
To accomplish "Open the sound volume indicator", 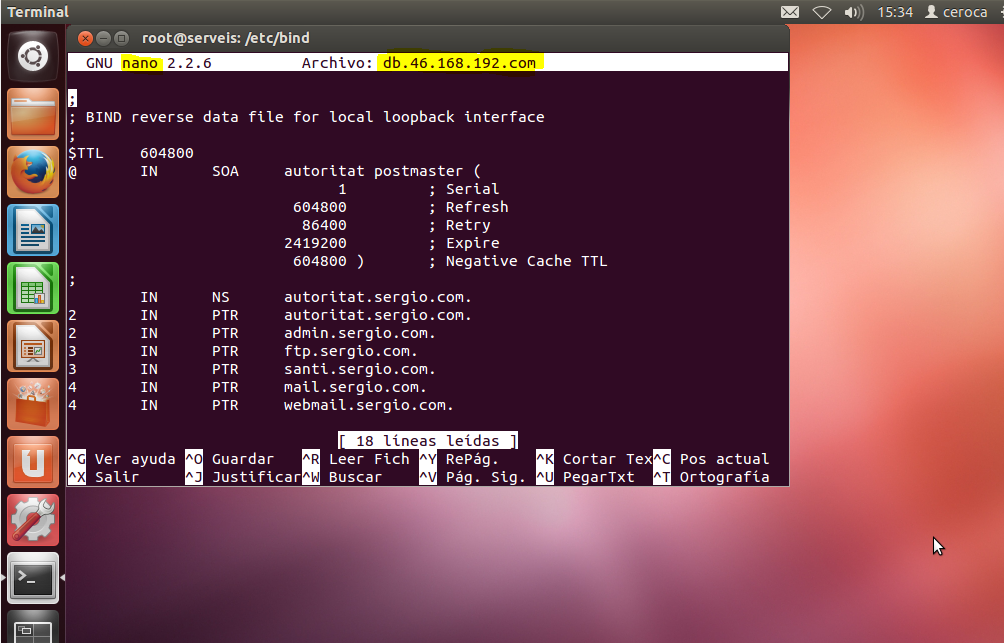I will click(854, 12).
